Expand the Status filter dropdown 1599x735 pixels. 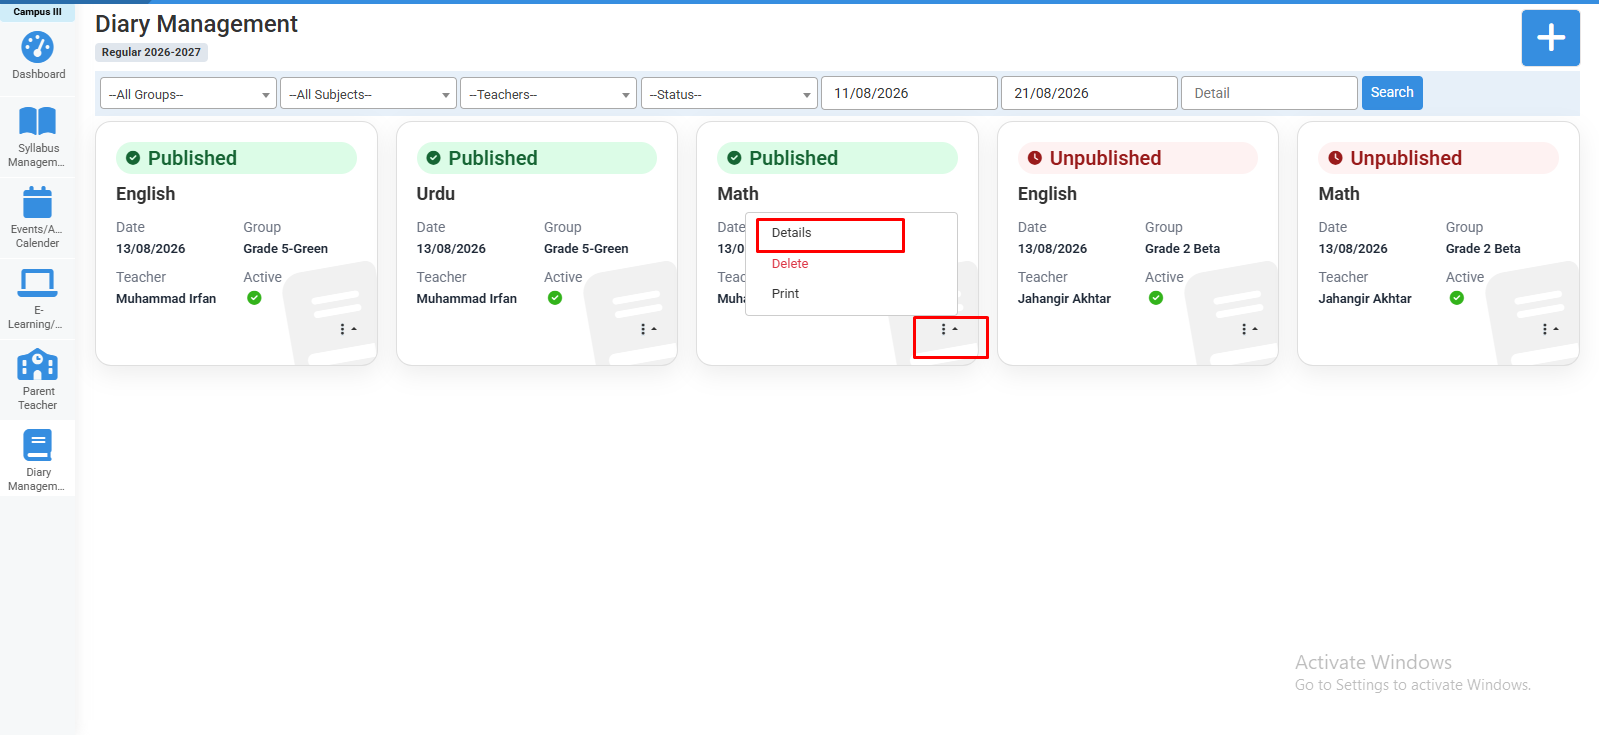point(729,94)
